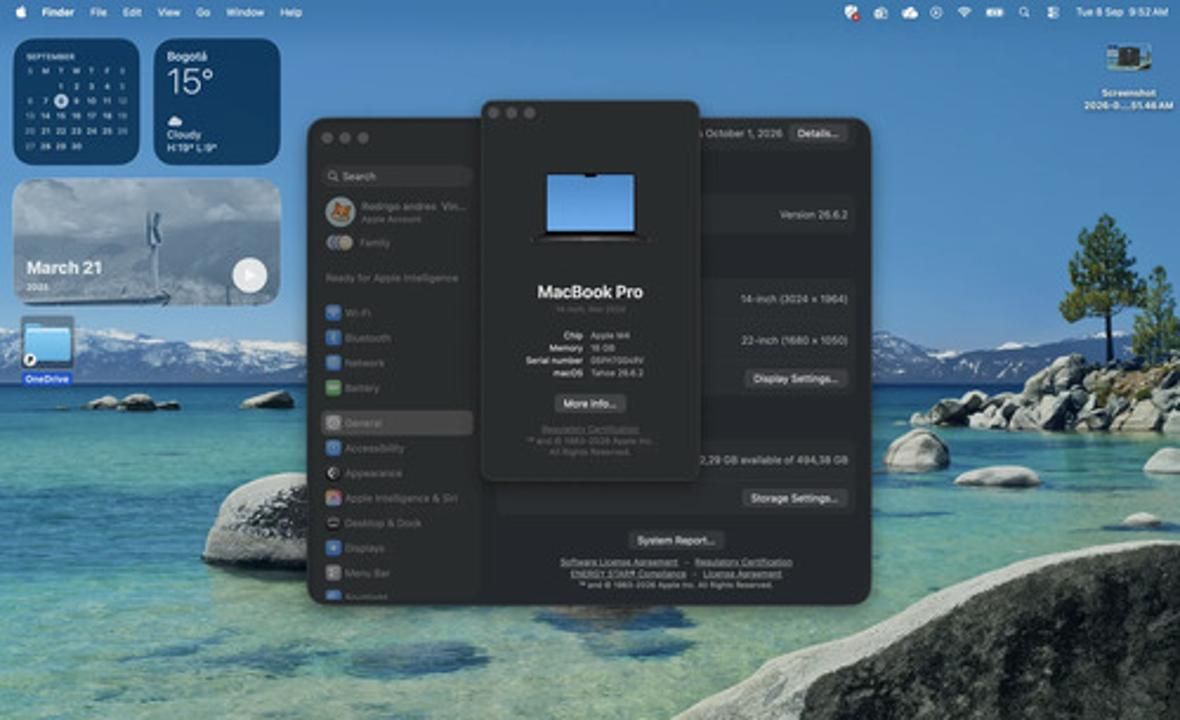Screen dimensions: 1180x720
Task: Select Desktop & Dock in sidebar
Action: pos(397,523)
